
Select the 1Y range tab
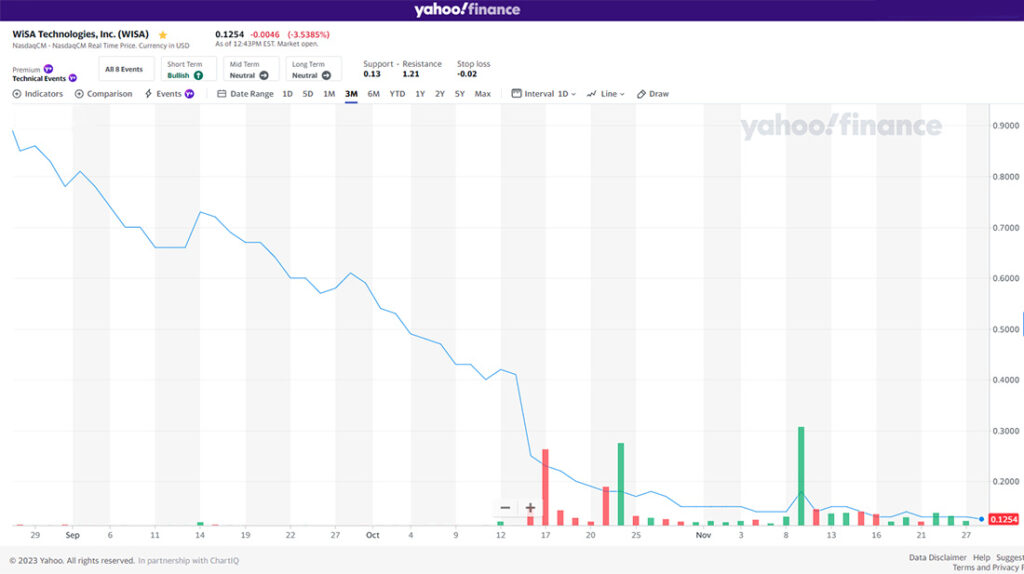pos(420,94)
